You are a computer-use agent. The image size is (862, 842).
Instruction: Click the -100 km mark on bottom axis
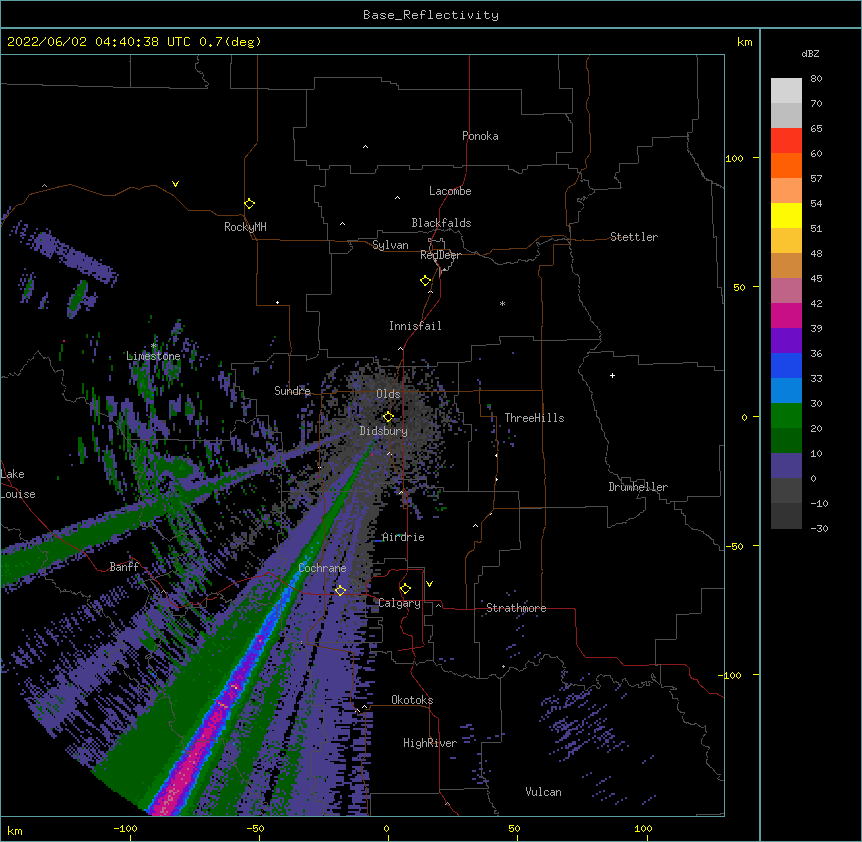click(125, 828)
